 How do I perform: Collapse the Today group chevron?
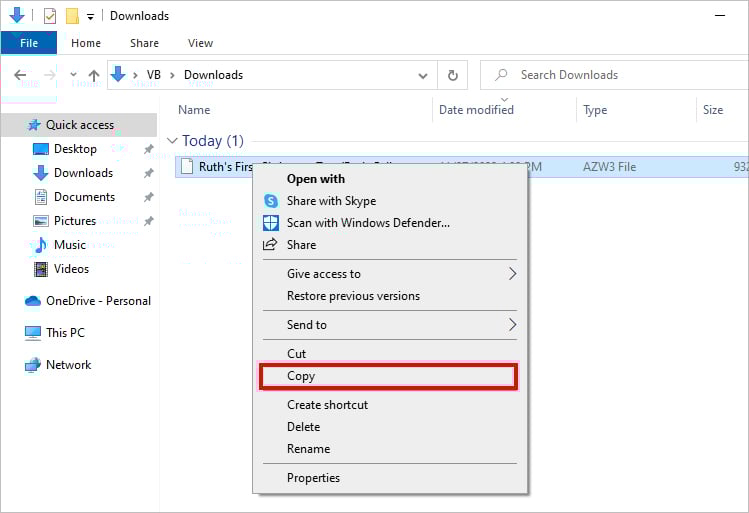(x=172, y=141)
